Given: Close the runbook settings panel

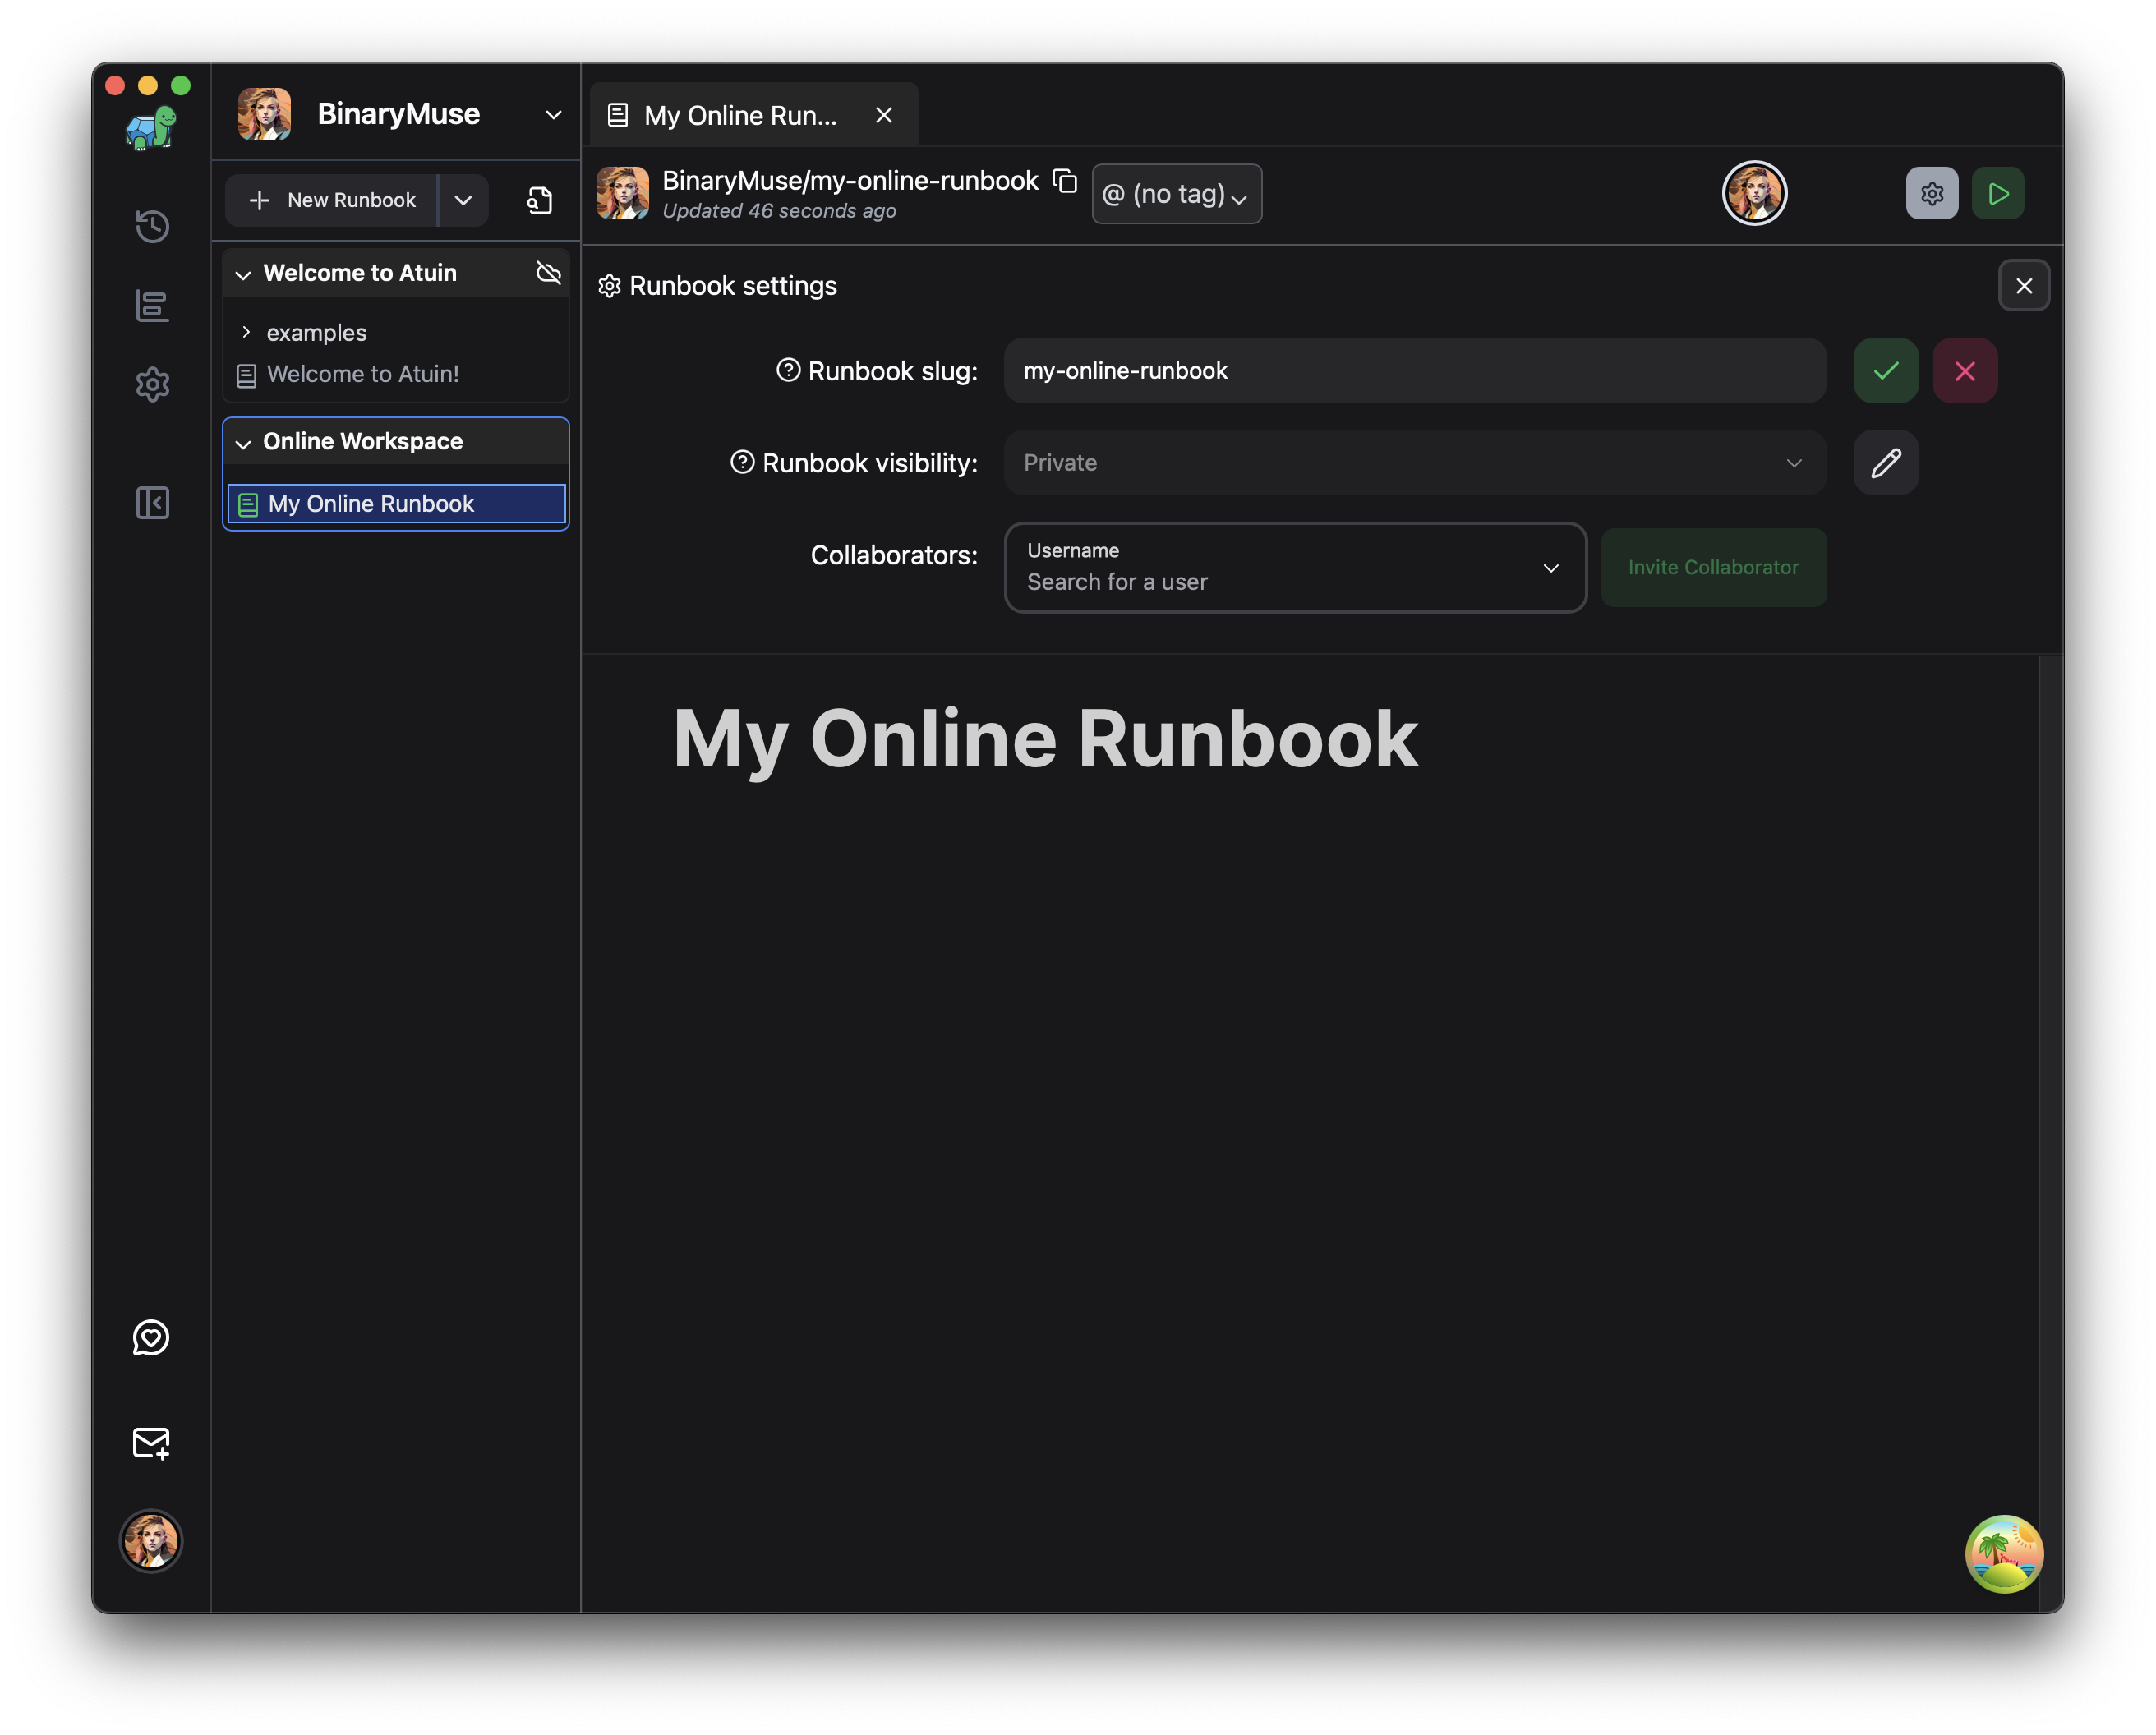Looking at the screenshot, I should pyautogui.click(x=2024, y=286).
